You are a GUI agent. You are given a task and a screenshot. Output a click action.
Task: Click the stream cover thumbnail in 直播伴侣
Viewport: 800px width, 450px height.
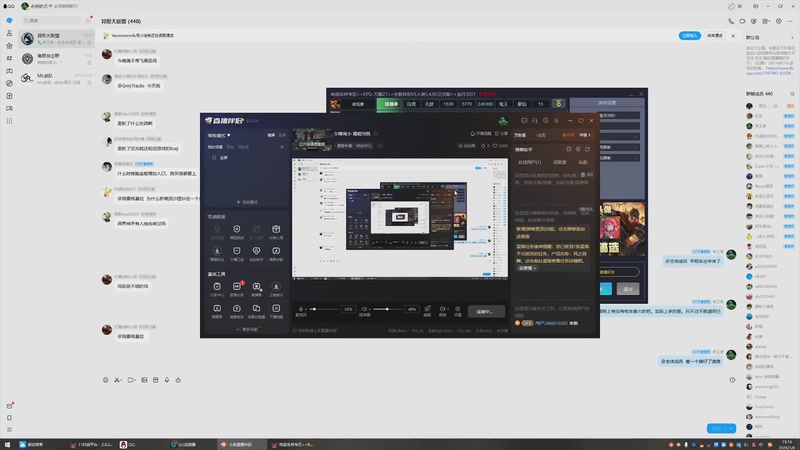click(x=312, y=139)
